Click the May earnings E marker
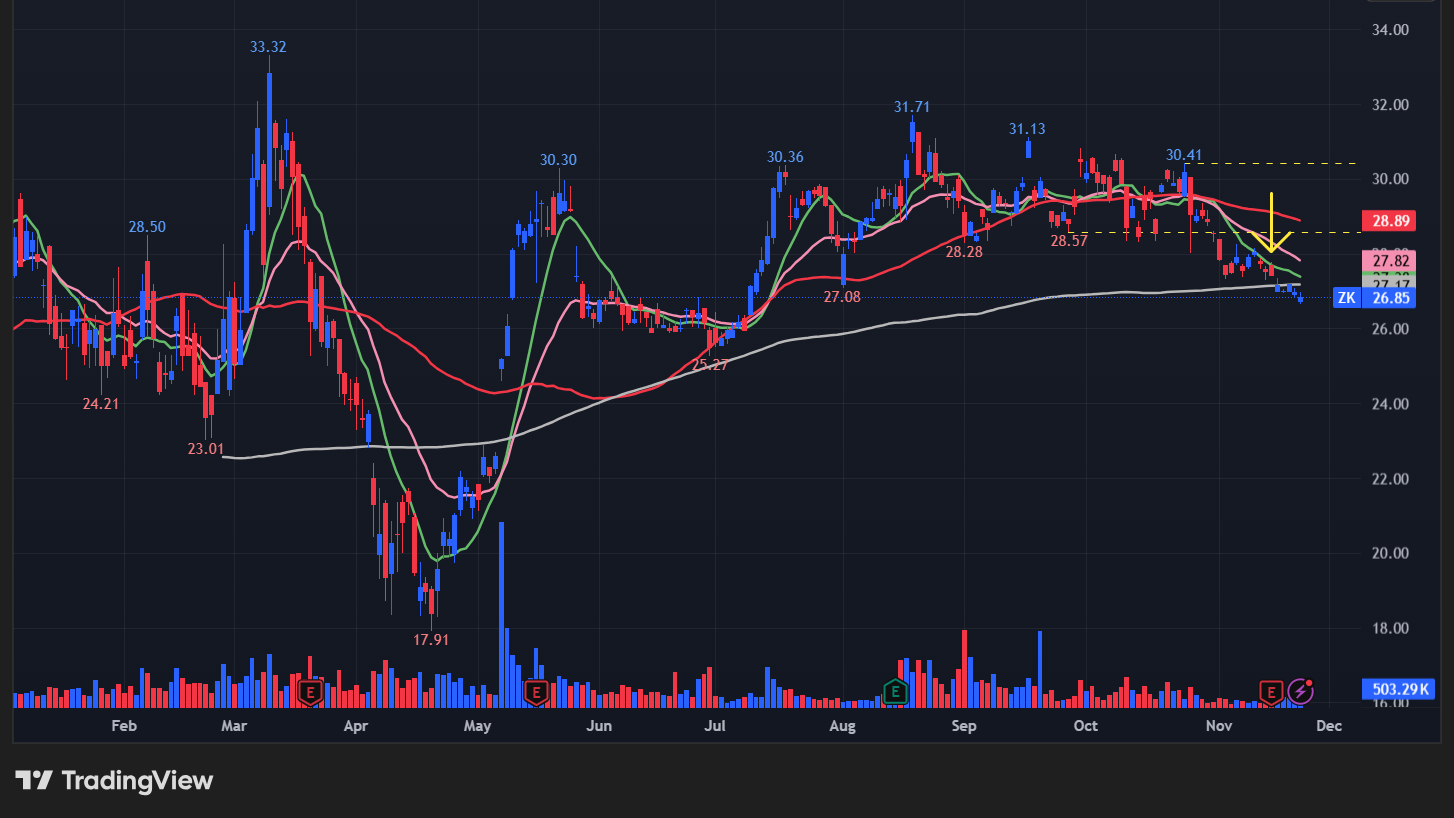The image size is (1454, 818). [x=536, y=691]
